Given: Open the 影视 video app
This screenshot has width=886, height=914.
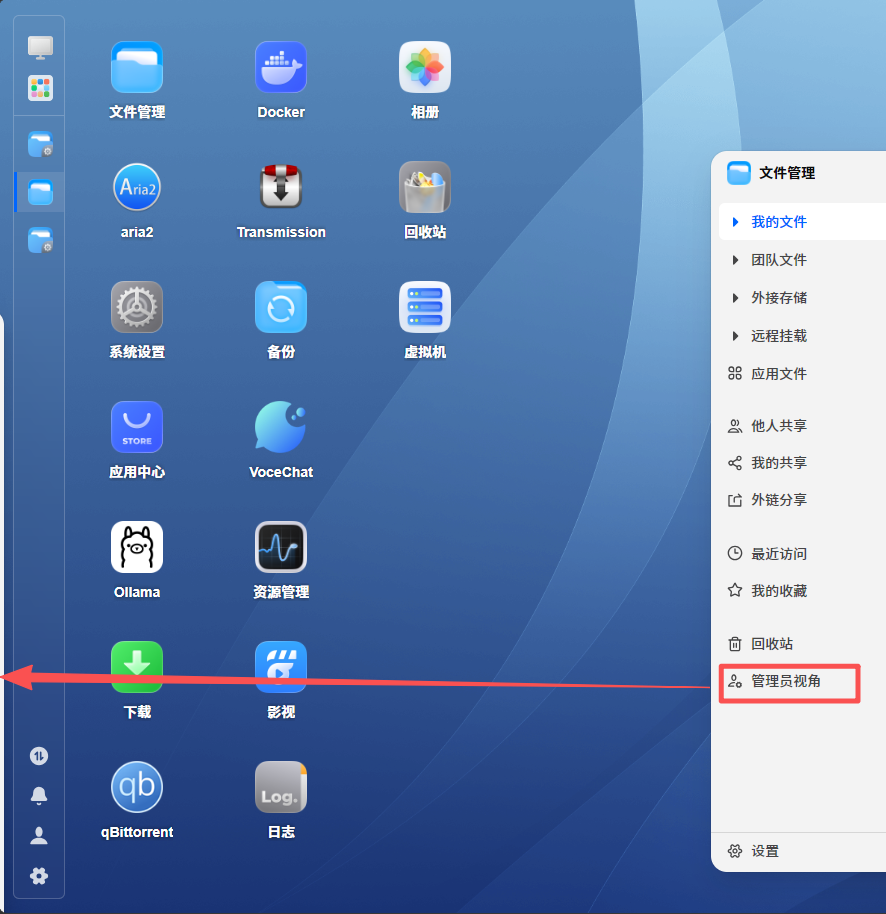Looking at the screenshot, I should tap(281, 667).
